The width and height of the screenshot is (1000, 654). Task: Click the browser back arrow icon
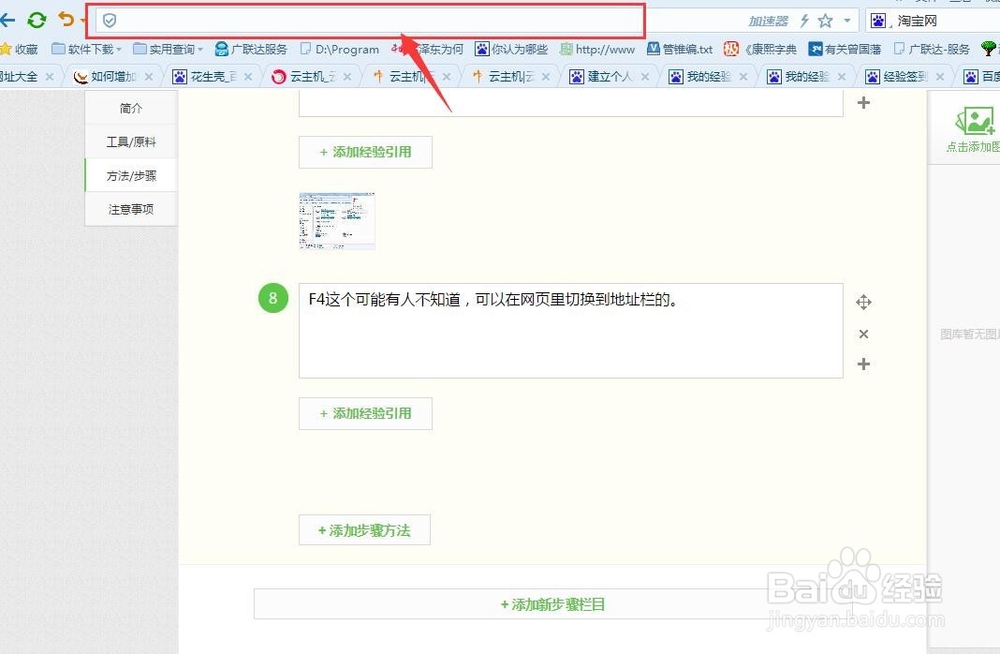(8, 18)
